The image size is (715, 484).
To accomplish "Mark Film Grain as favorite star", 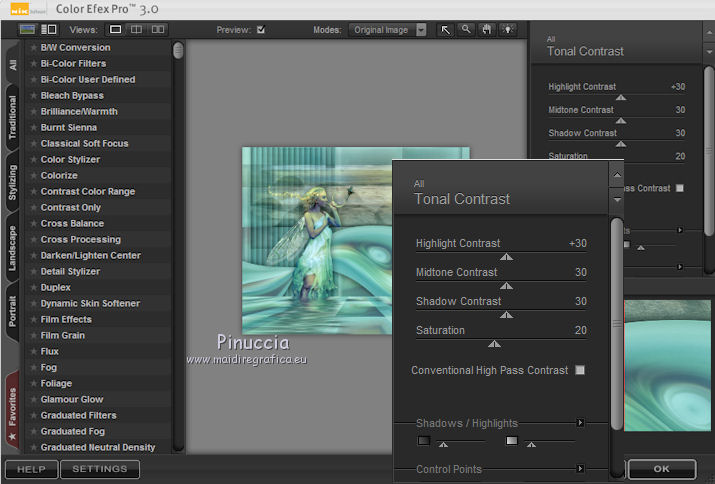I will point(33,335).
